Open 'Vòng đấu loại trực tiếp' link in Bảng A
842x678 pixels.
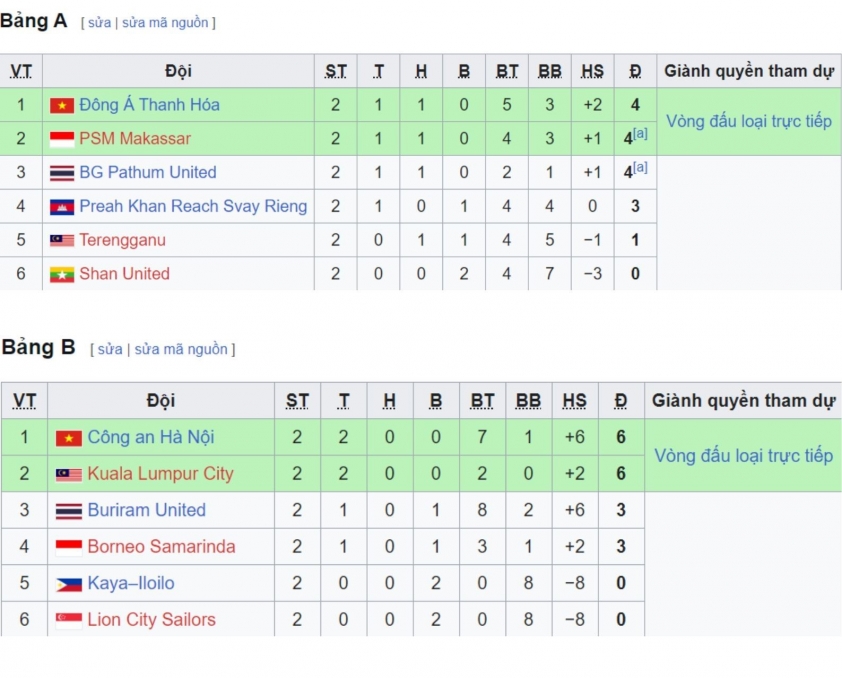point(749,121)
